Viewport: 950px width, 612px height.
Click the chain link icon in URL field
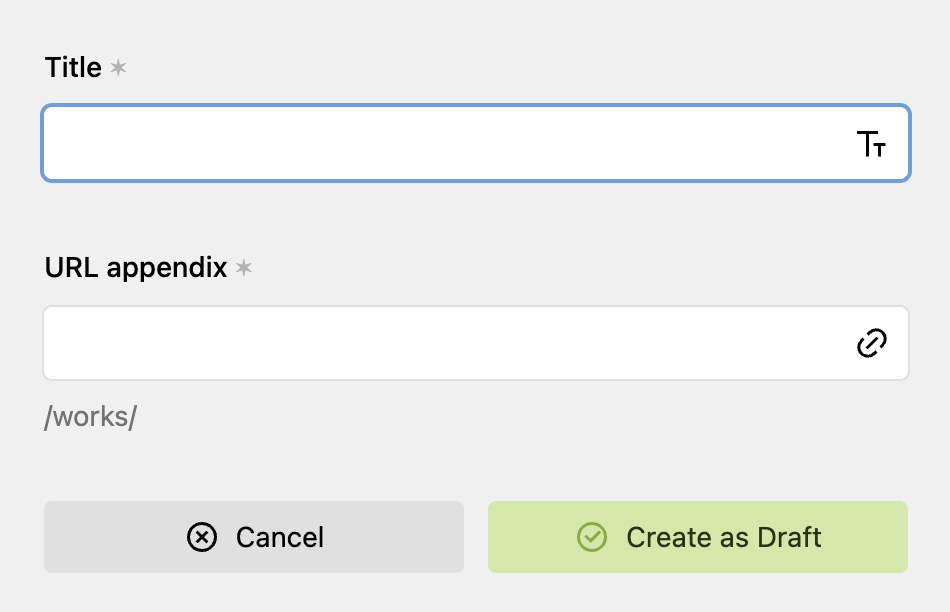coord(872,343)
